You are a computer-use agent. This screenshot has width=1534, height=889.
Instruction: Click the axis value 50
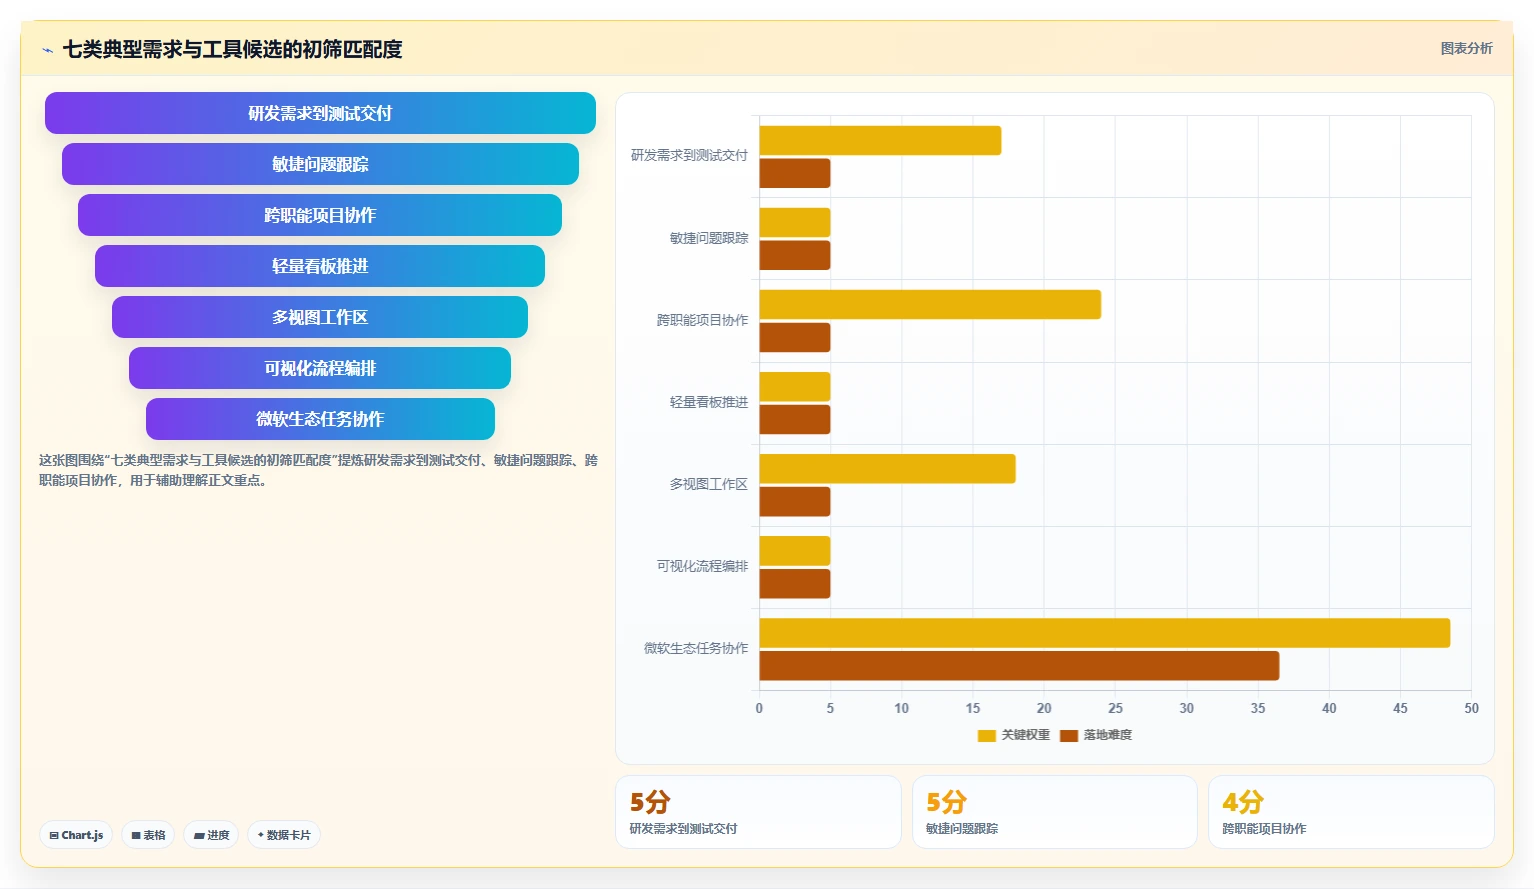pyautogui.click(x=1471, y=708)
